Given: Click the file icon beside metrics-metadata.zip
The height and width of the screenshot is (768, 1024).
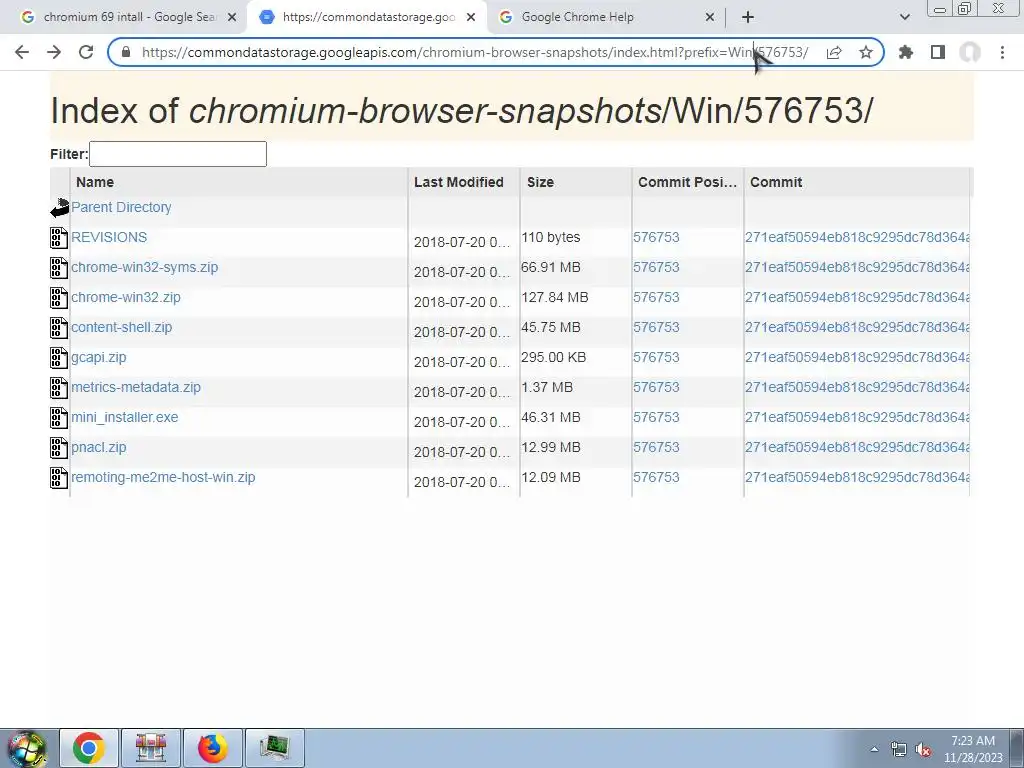Looking at the screenshot, I should coord(59,388).
